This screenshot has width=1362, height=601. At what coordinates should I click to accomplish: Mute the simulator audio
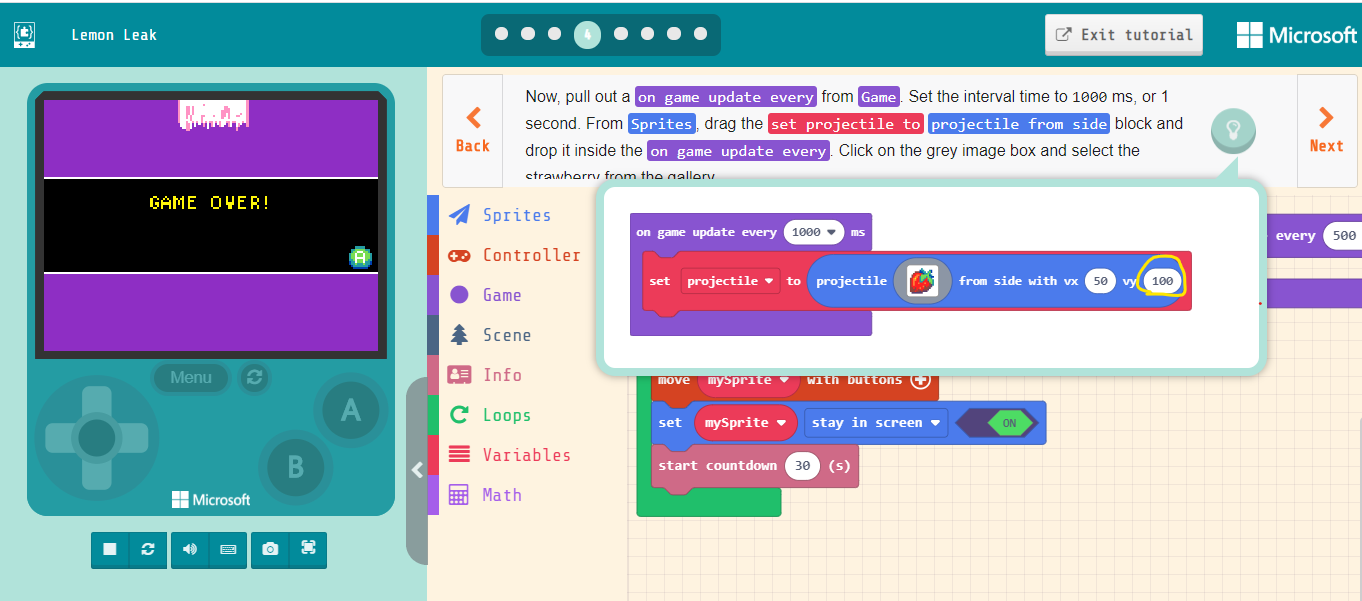click(x=190, y=549)
